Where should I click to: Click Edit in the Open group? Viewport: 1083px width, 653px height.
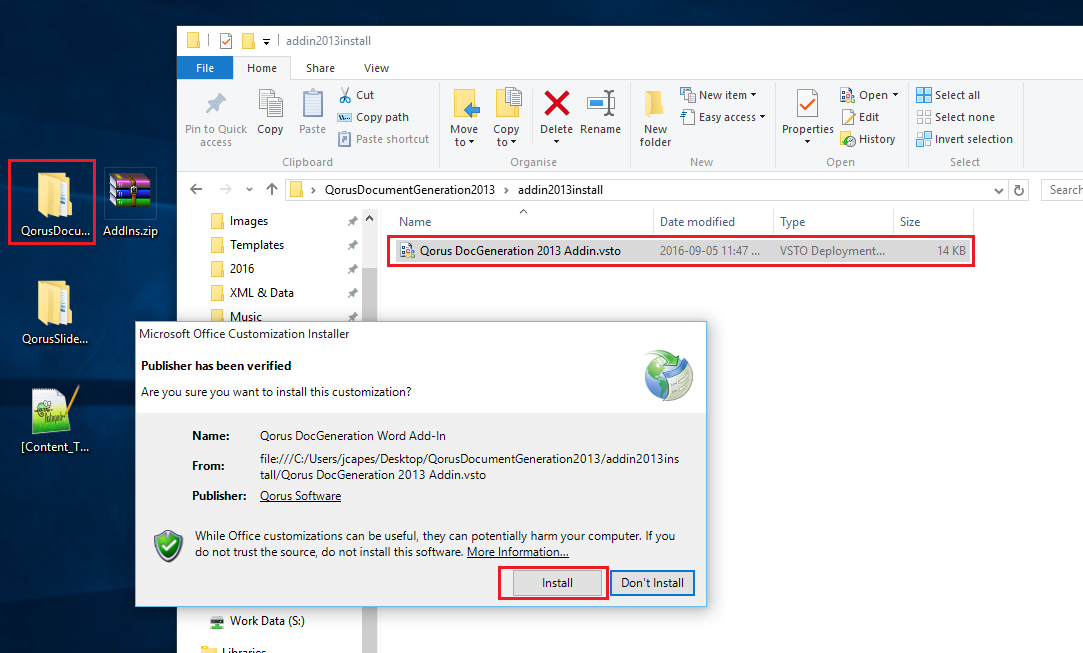tap(860, 117)
